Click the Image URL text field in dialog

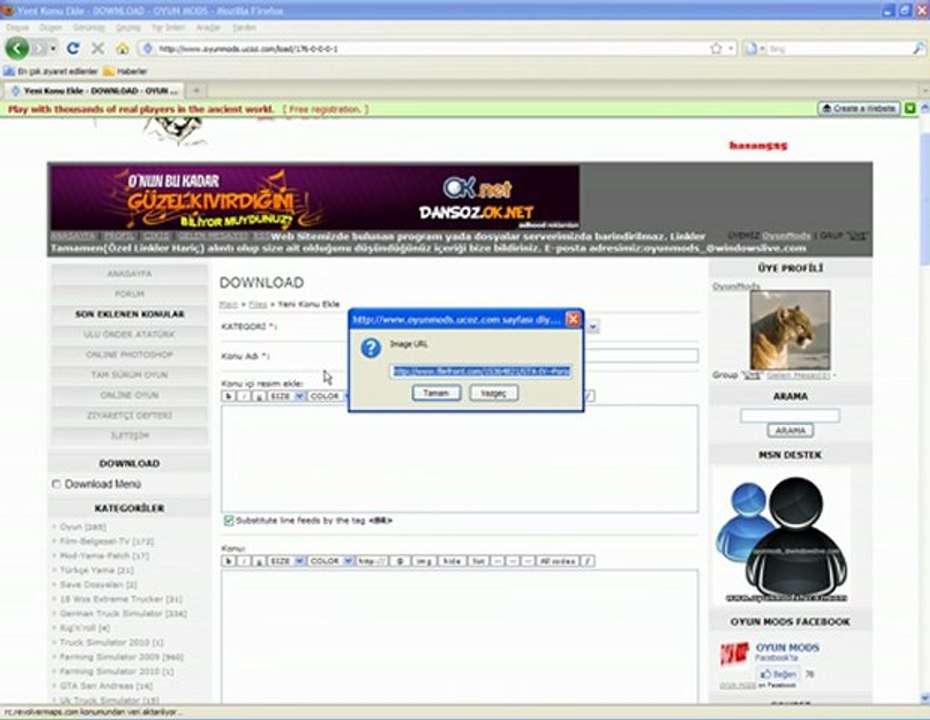pyautogui.click(x=480, y=371)
